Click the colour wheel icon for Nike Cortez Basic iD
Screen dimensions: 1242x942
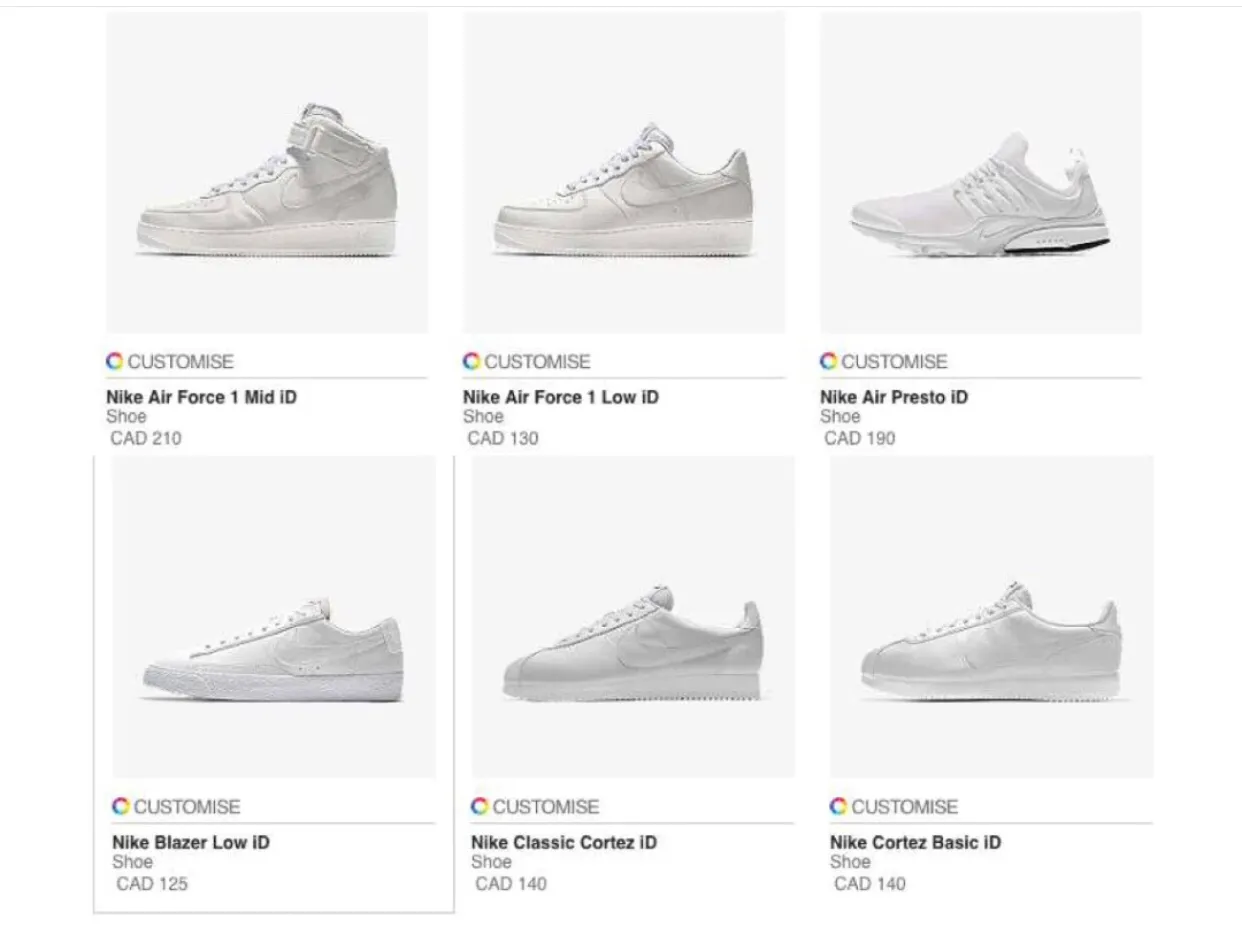tap(836, 806)
